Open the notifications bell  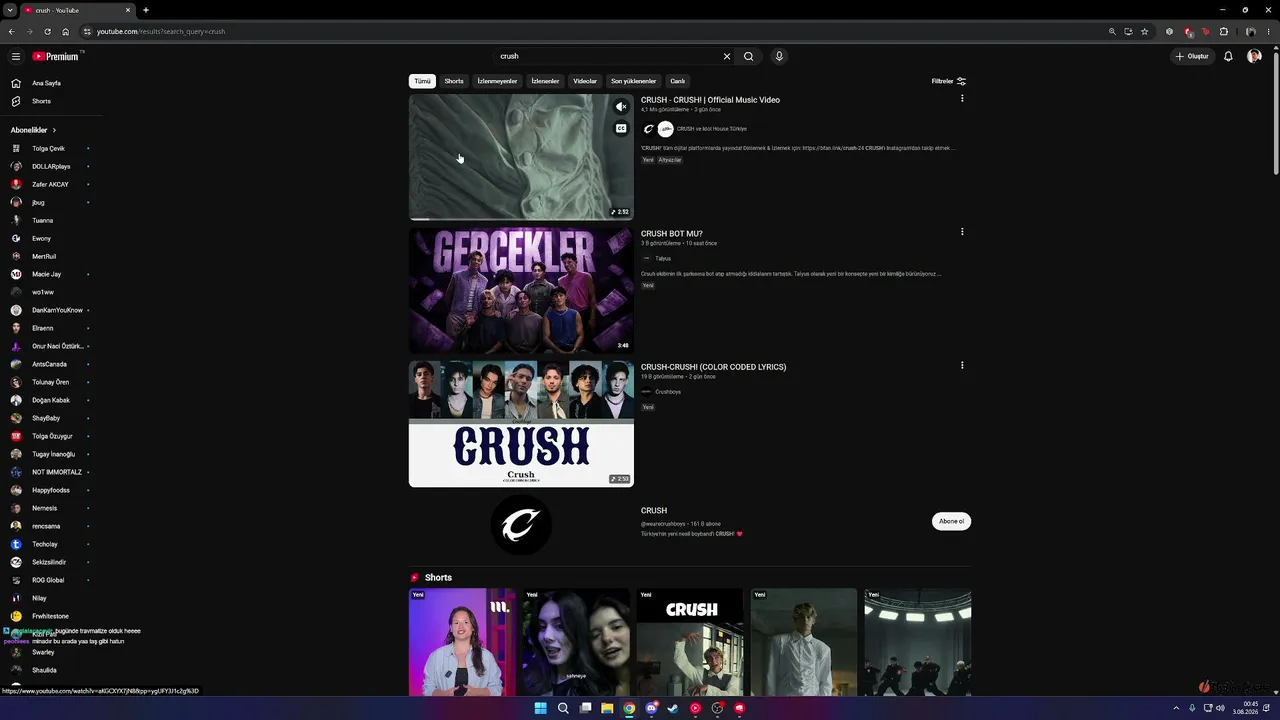click(x=1228, y=56)
